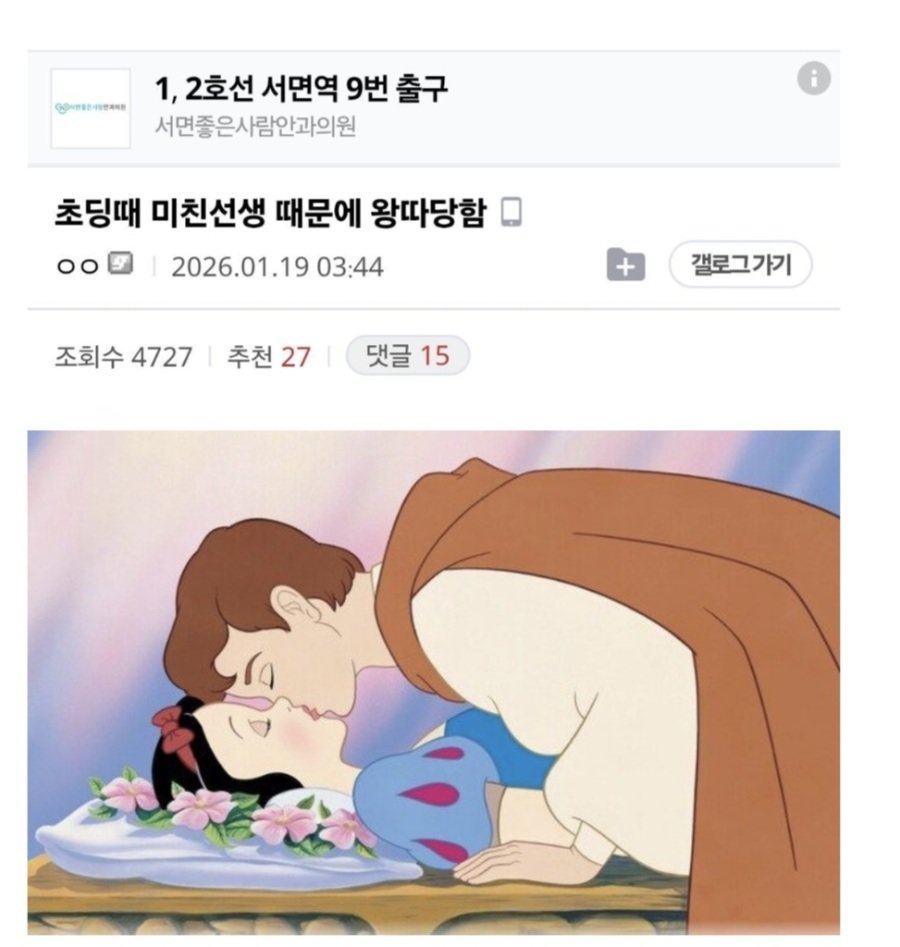Jump to comments via 댓글 15 button
900x947 pixels.
coord(407,355)
